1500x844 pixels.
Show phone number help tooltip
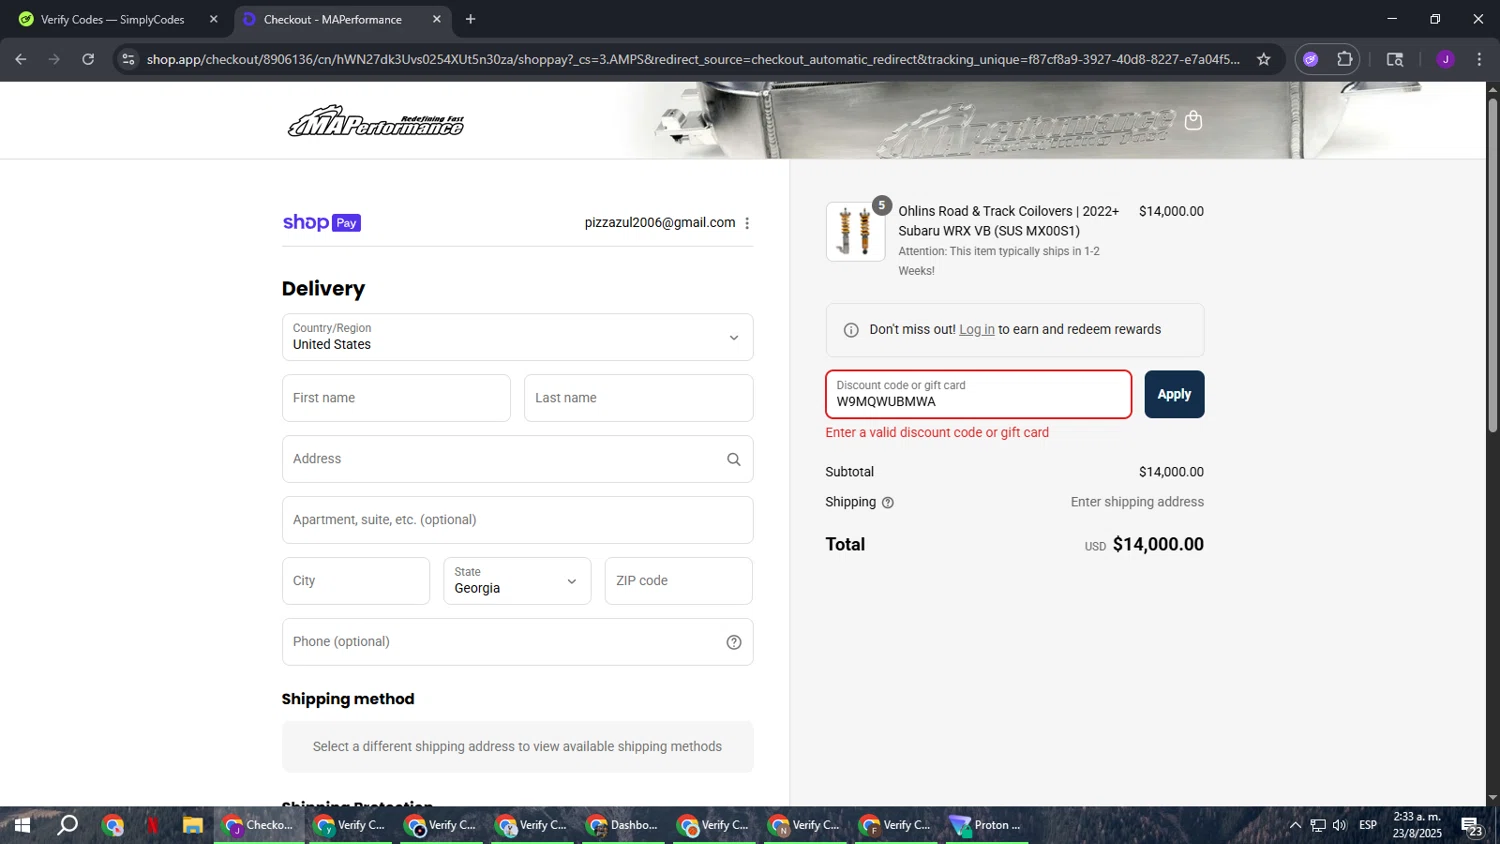click(734, 642)
